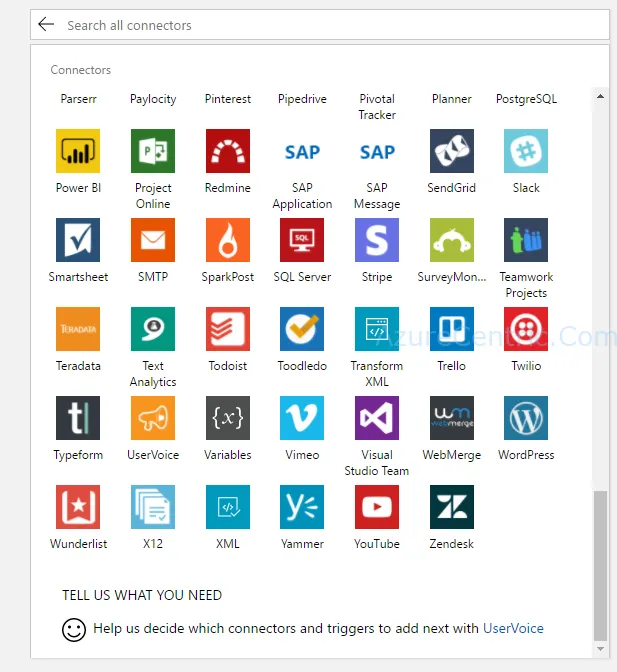The width and height of the screenshot is (617, 672).
Task: Select the Power BI connector icon
Action: [78, 151]
